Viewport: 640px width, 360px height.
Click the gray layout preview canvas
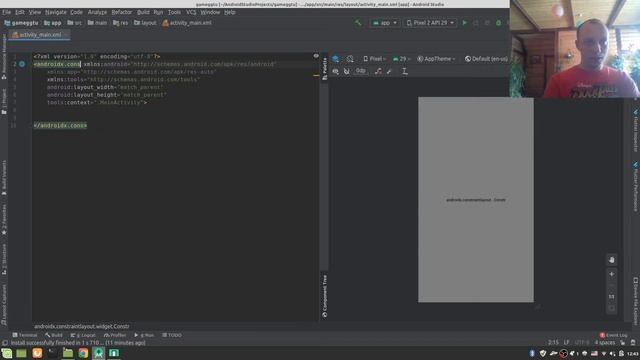(x=476, y=200)
